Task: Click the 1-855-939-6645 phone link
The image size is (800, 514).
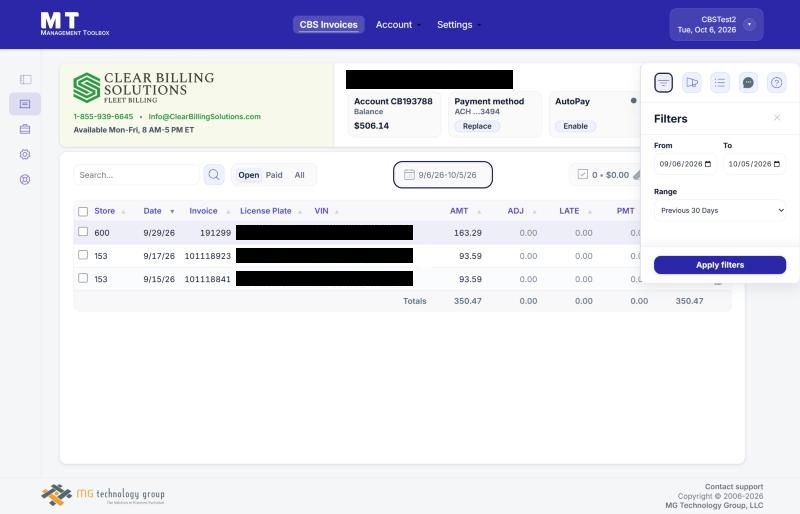Action: coord(103,116)
